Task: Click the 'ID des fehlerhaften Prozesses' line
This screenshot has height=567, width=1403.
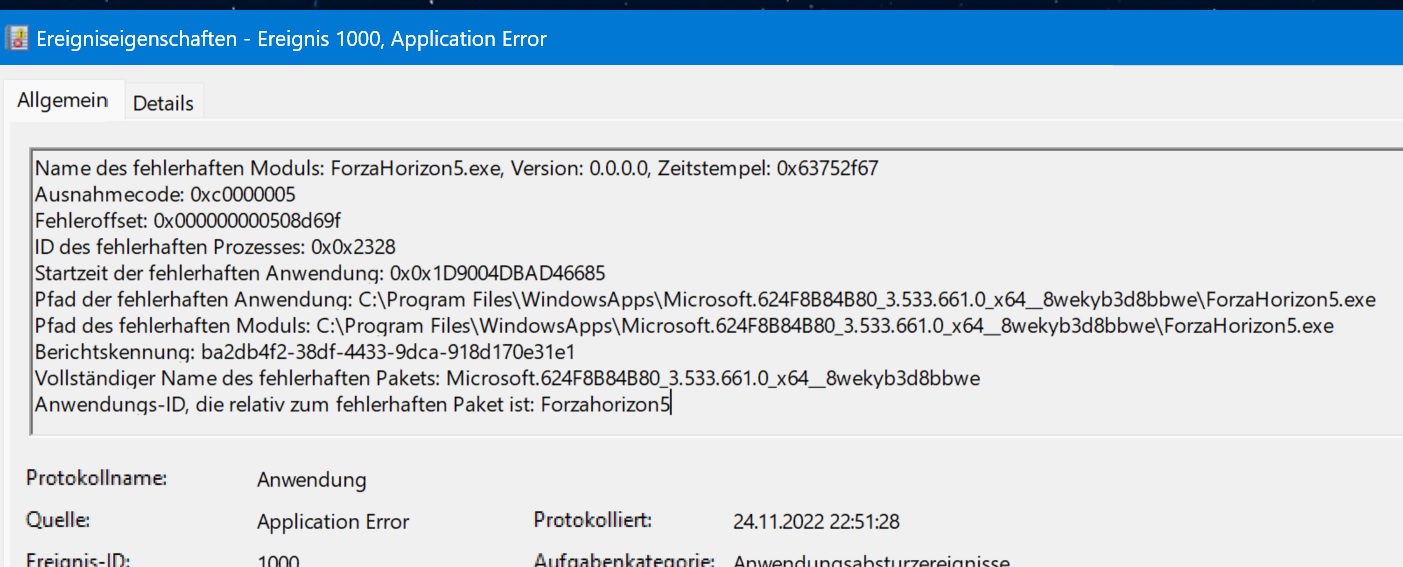Action: [x=206, y=247]
